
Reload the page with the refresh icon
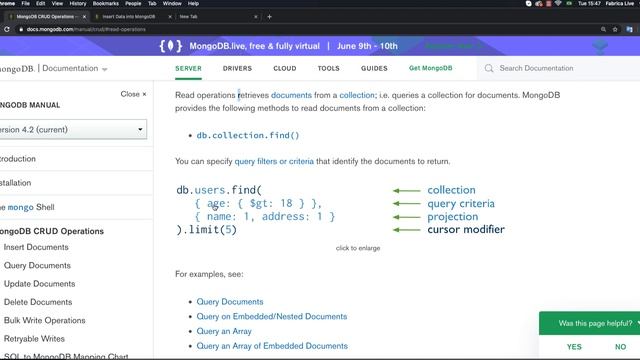7,29
